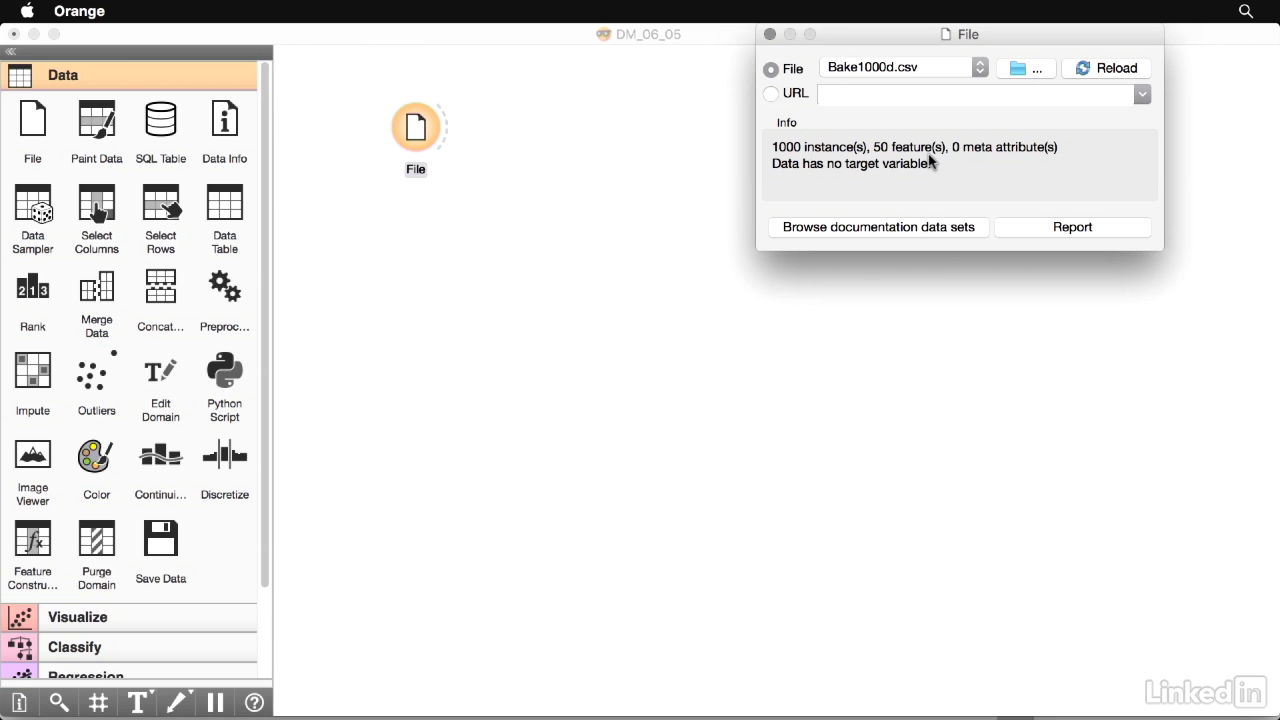Image resolution: width=1280 pixels, height=720 pixels.
Task: Add the Python Script widget
Action: tap(225, 388)
